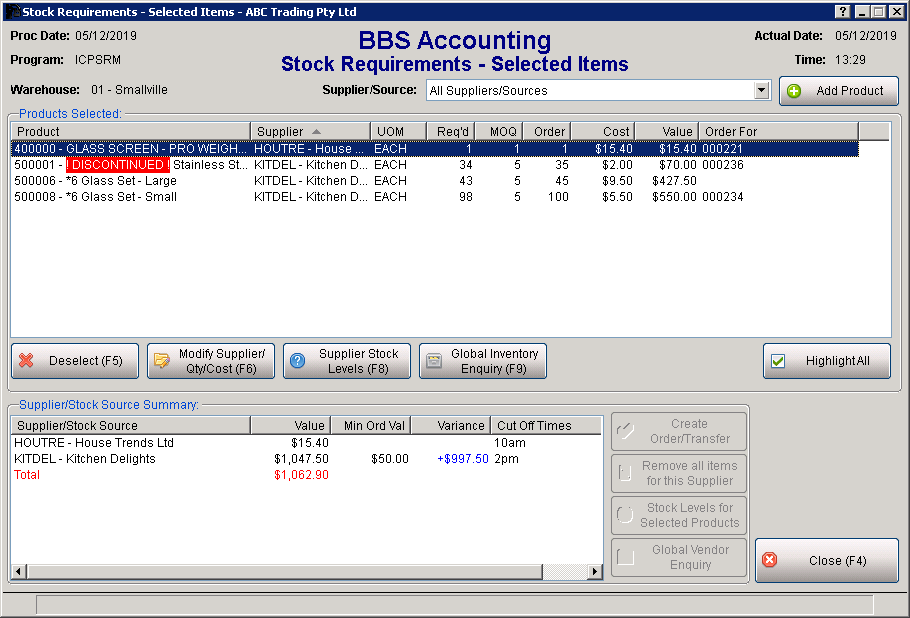Click the red circle icon on Close (F4)
The width and height of the screenshot is (910, 618).
pos(770,561)
